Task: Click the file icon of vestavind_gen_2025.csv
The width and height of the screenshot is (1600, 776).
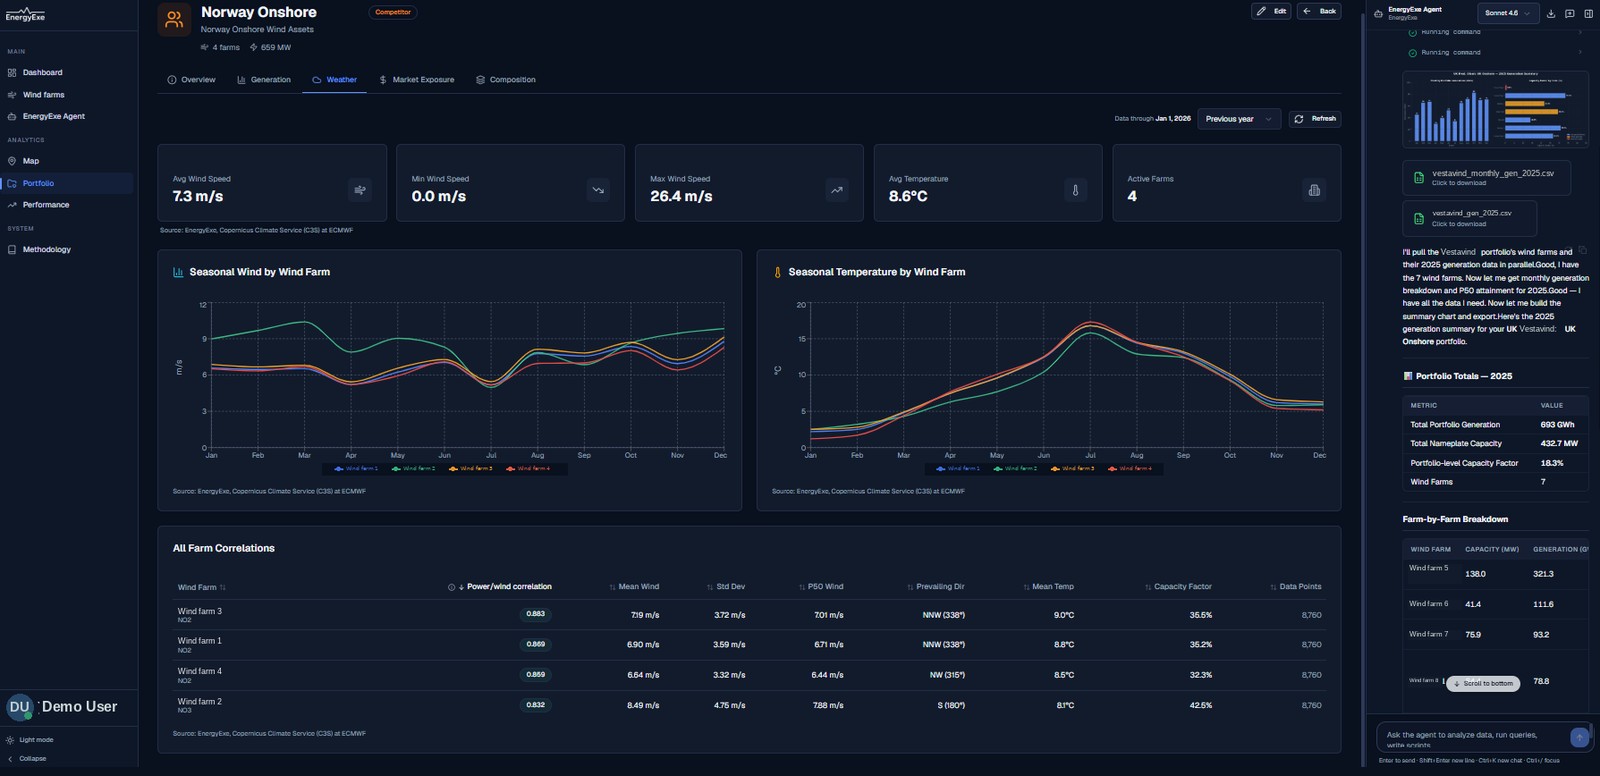Action: (x=1418, y=218)
